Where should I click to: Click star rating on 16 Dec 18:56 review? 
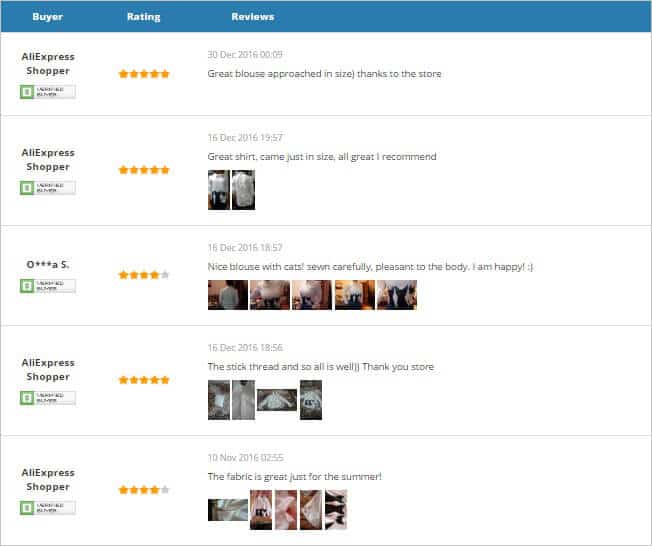point(144,380)
